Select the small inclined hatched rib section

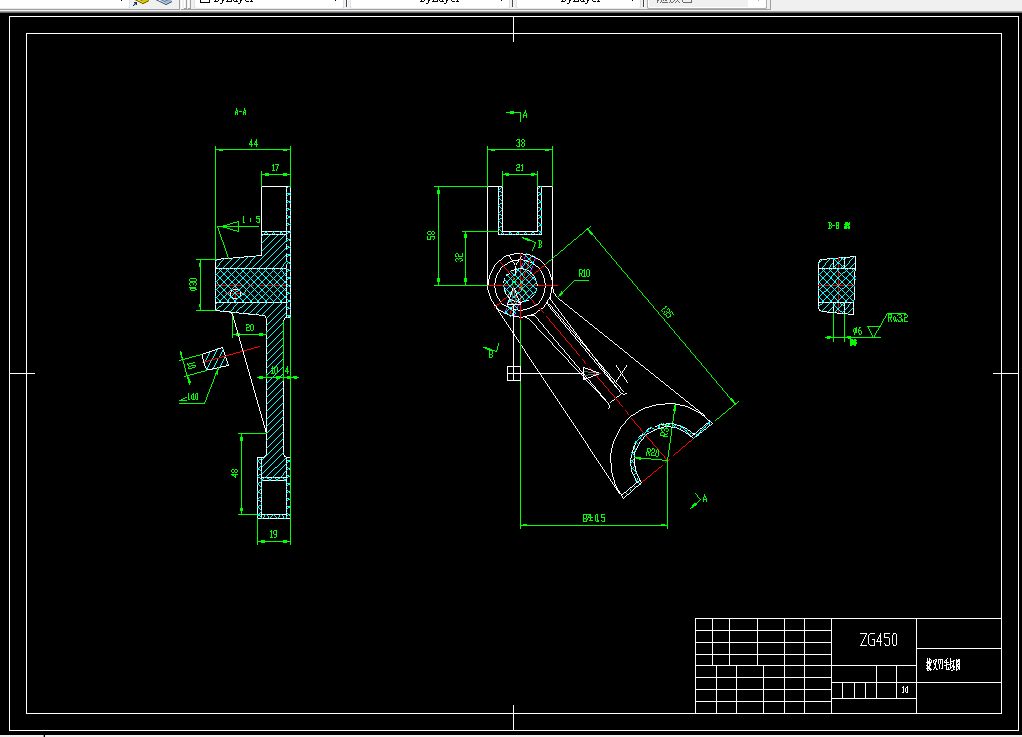[215, 359]
